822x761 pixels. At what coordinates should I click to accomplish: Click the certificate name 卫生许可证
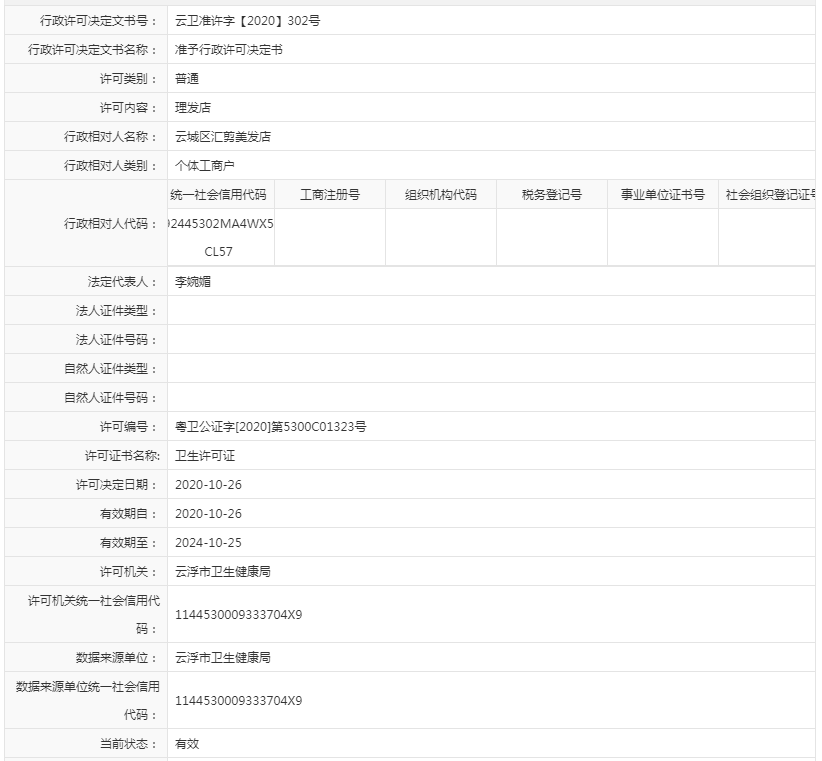[204, 456]
